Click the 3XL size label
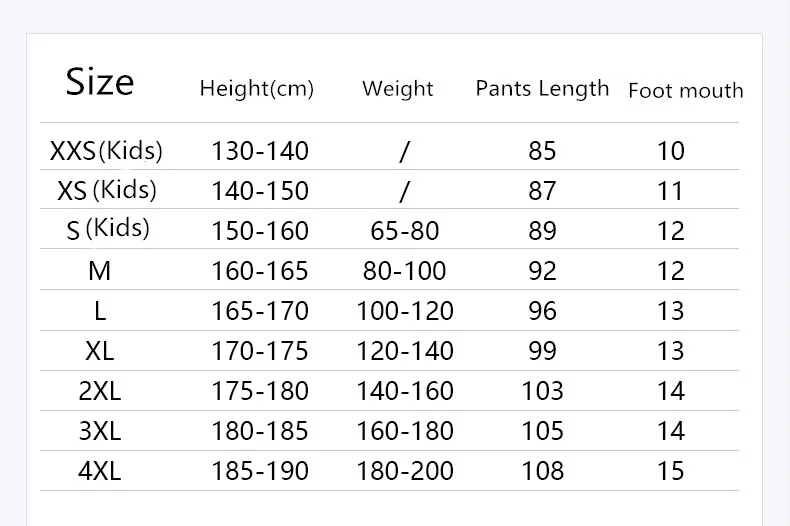Image resolution: width=790 pixels, height=526 pixels. (100, 431)
